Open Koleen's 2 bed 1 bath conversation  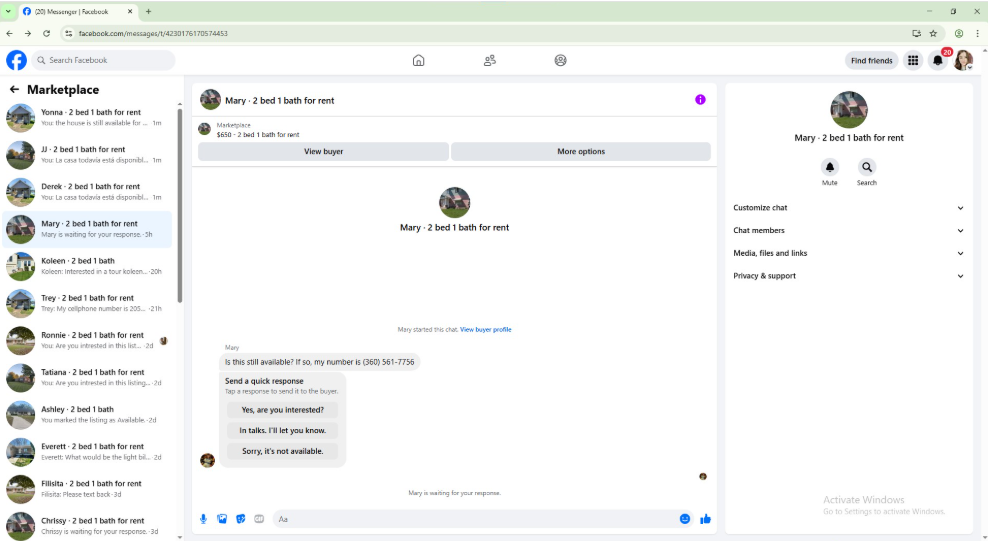(x=87, y=266)
